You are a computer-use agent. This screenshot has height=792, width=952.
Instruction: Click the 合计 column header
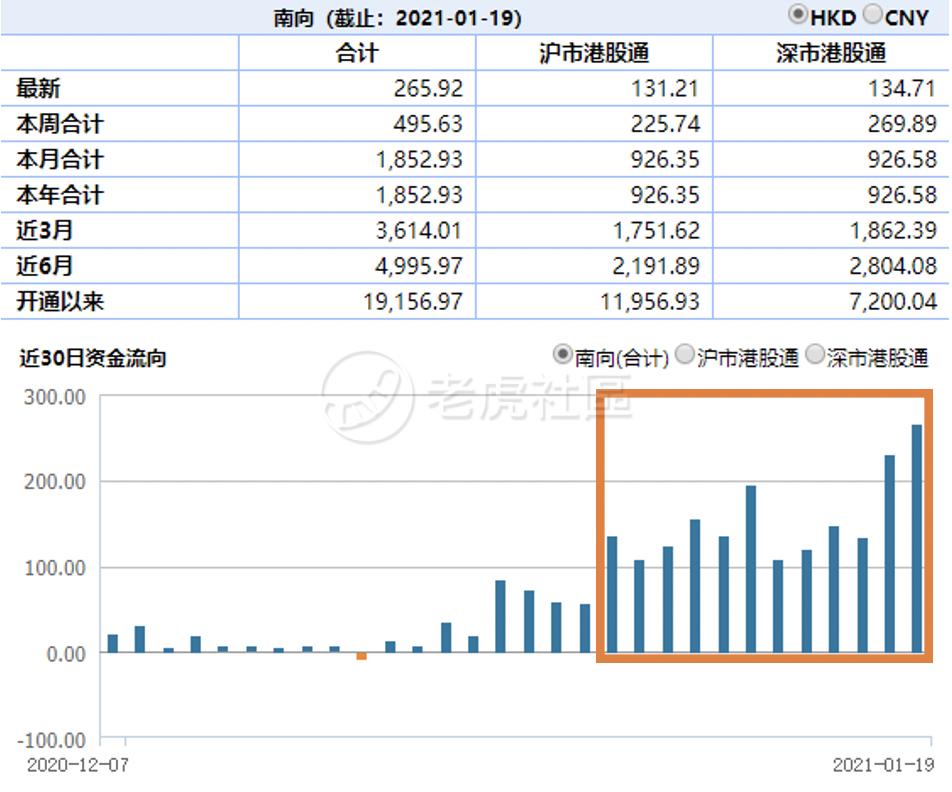(357, 53)
